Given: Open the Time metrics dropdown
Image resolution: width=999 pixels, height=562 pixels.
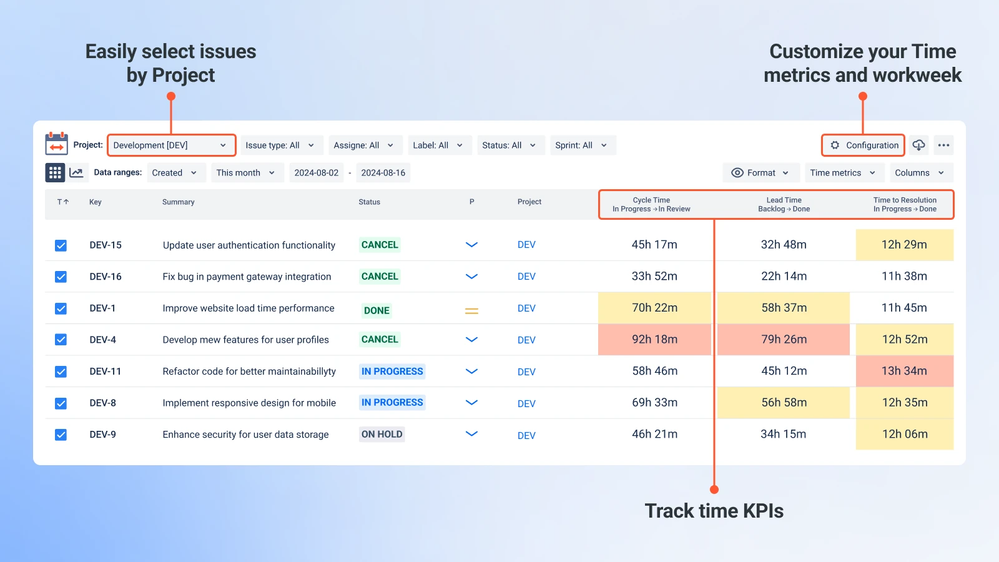Looking at the screenshot, I should coord(843,173).
